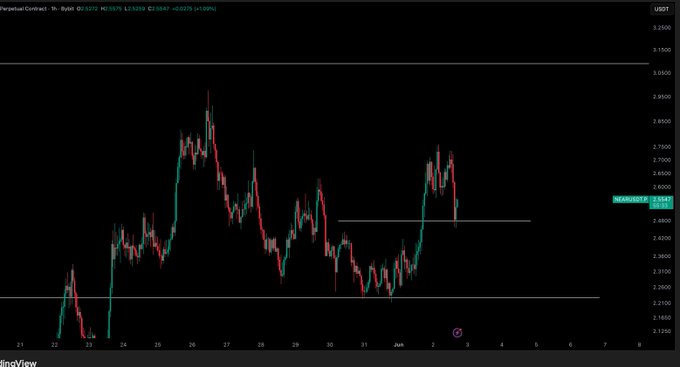The width and height of the screenshot is (680, 367).
Task: Click the 2.6500 price axis label
Action: point(661,174)
